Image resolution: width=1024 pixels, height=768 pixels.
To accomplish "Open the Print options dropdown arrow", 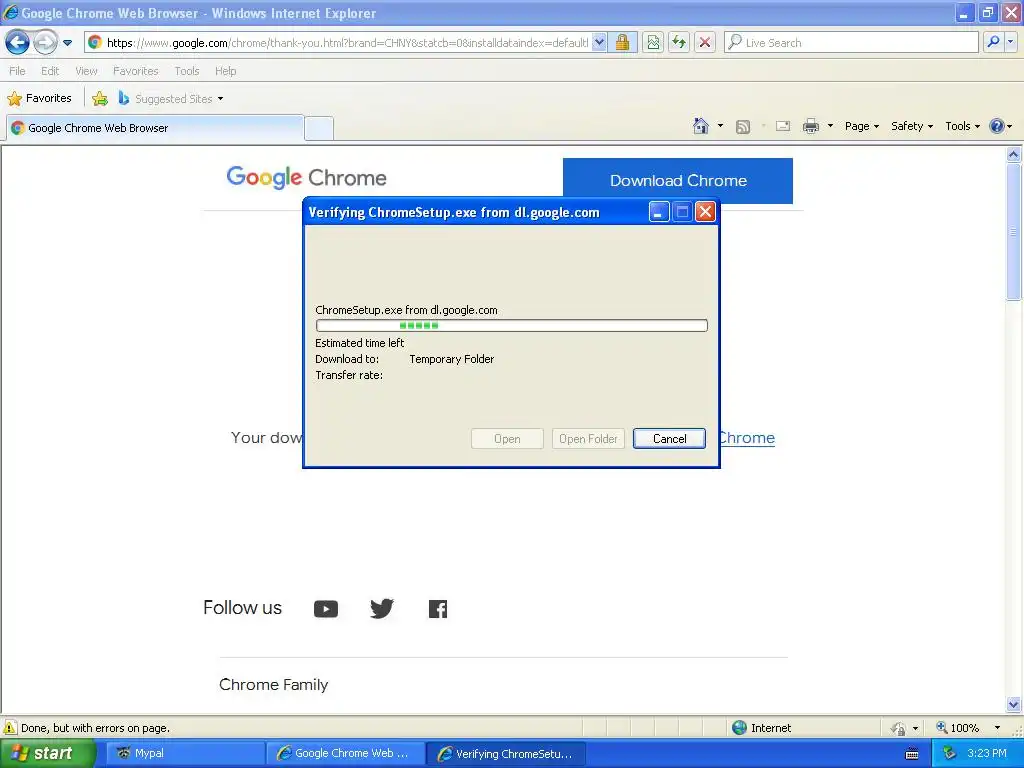I will click(830, 126).
